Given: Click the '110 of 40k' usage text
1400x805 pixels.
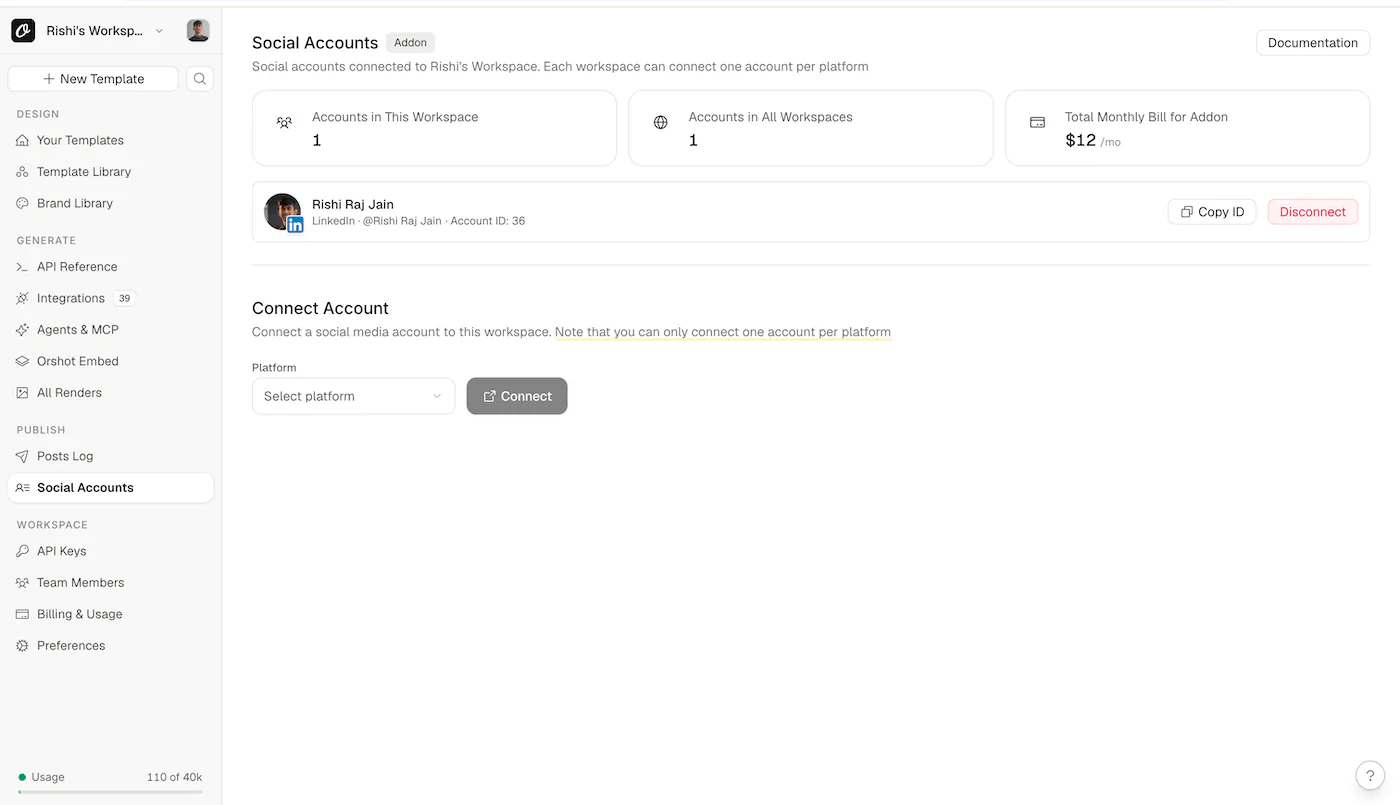Looking at the screenshot, I should point(174,777).
